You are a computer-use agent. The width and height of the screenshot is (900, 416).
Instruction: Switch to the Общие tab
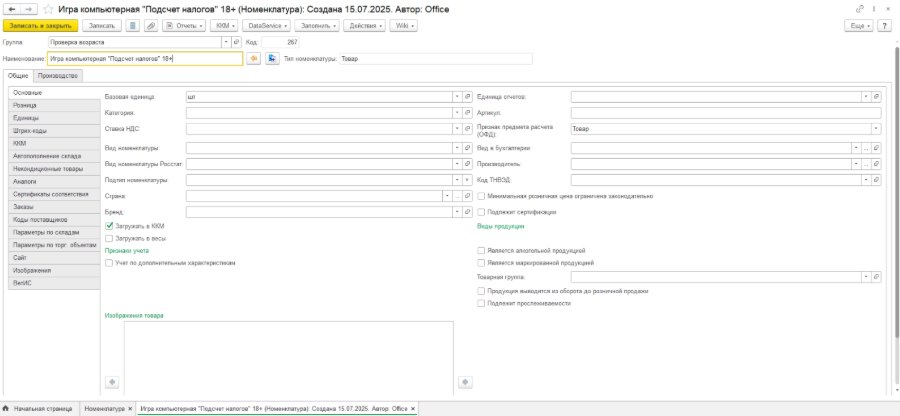tap(18, 76)
